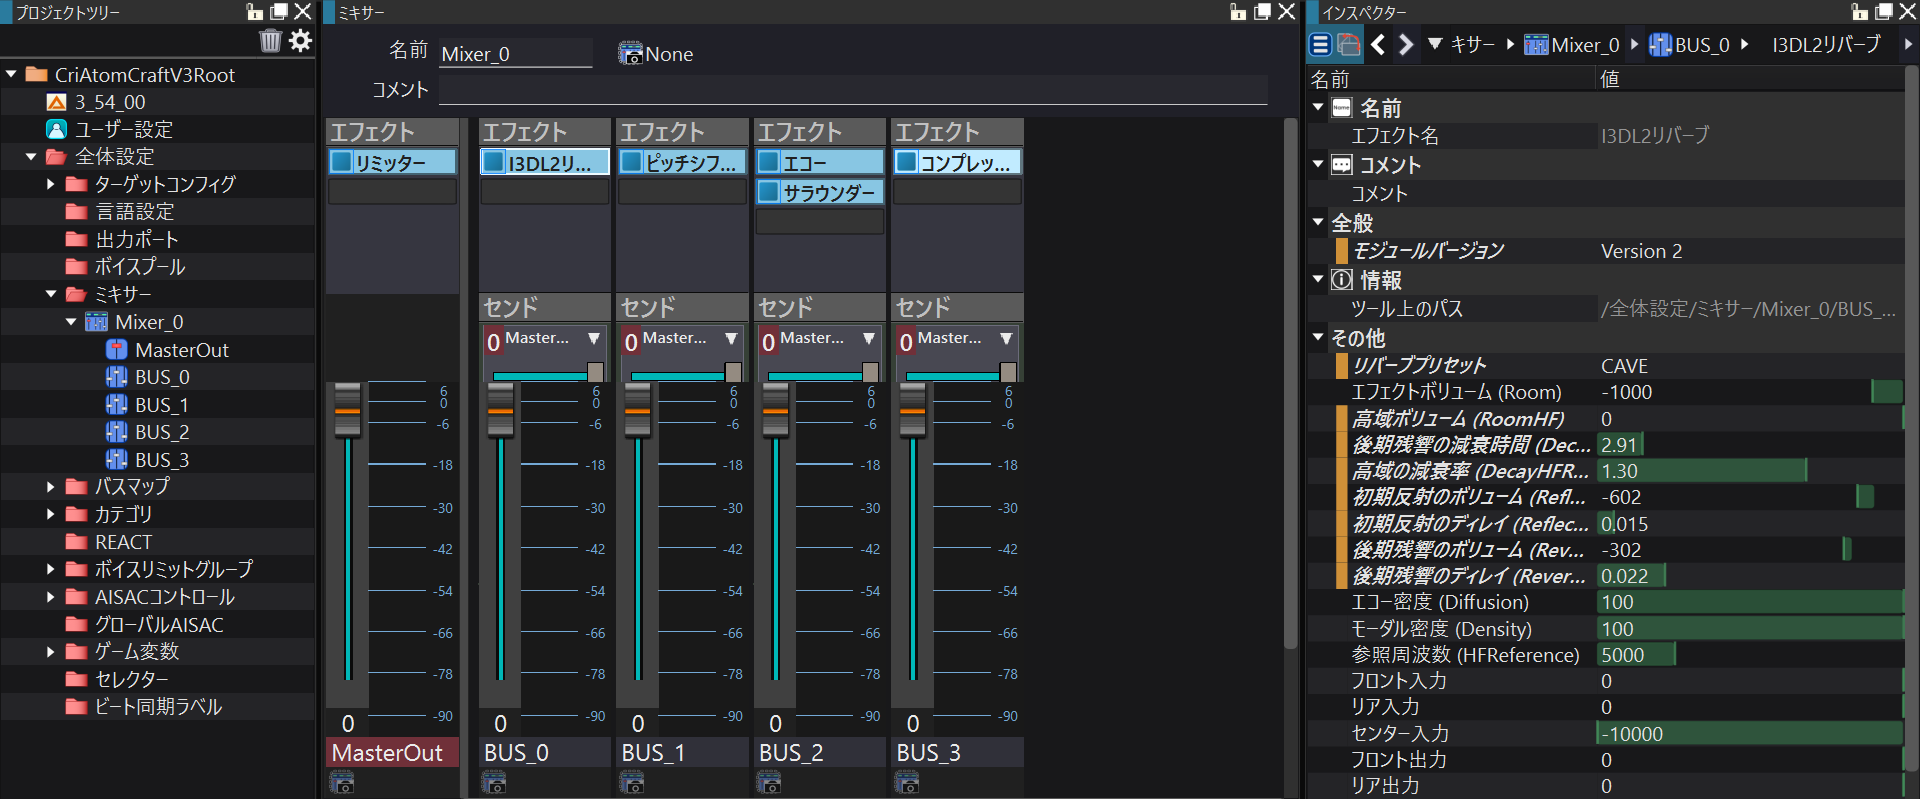Click the 情報 section info icon
The height and width of the screenshot is (799, 1920).
click(x=1342, y=280)
